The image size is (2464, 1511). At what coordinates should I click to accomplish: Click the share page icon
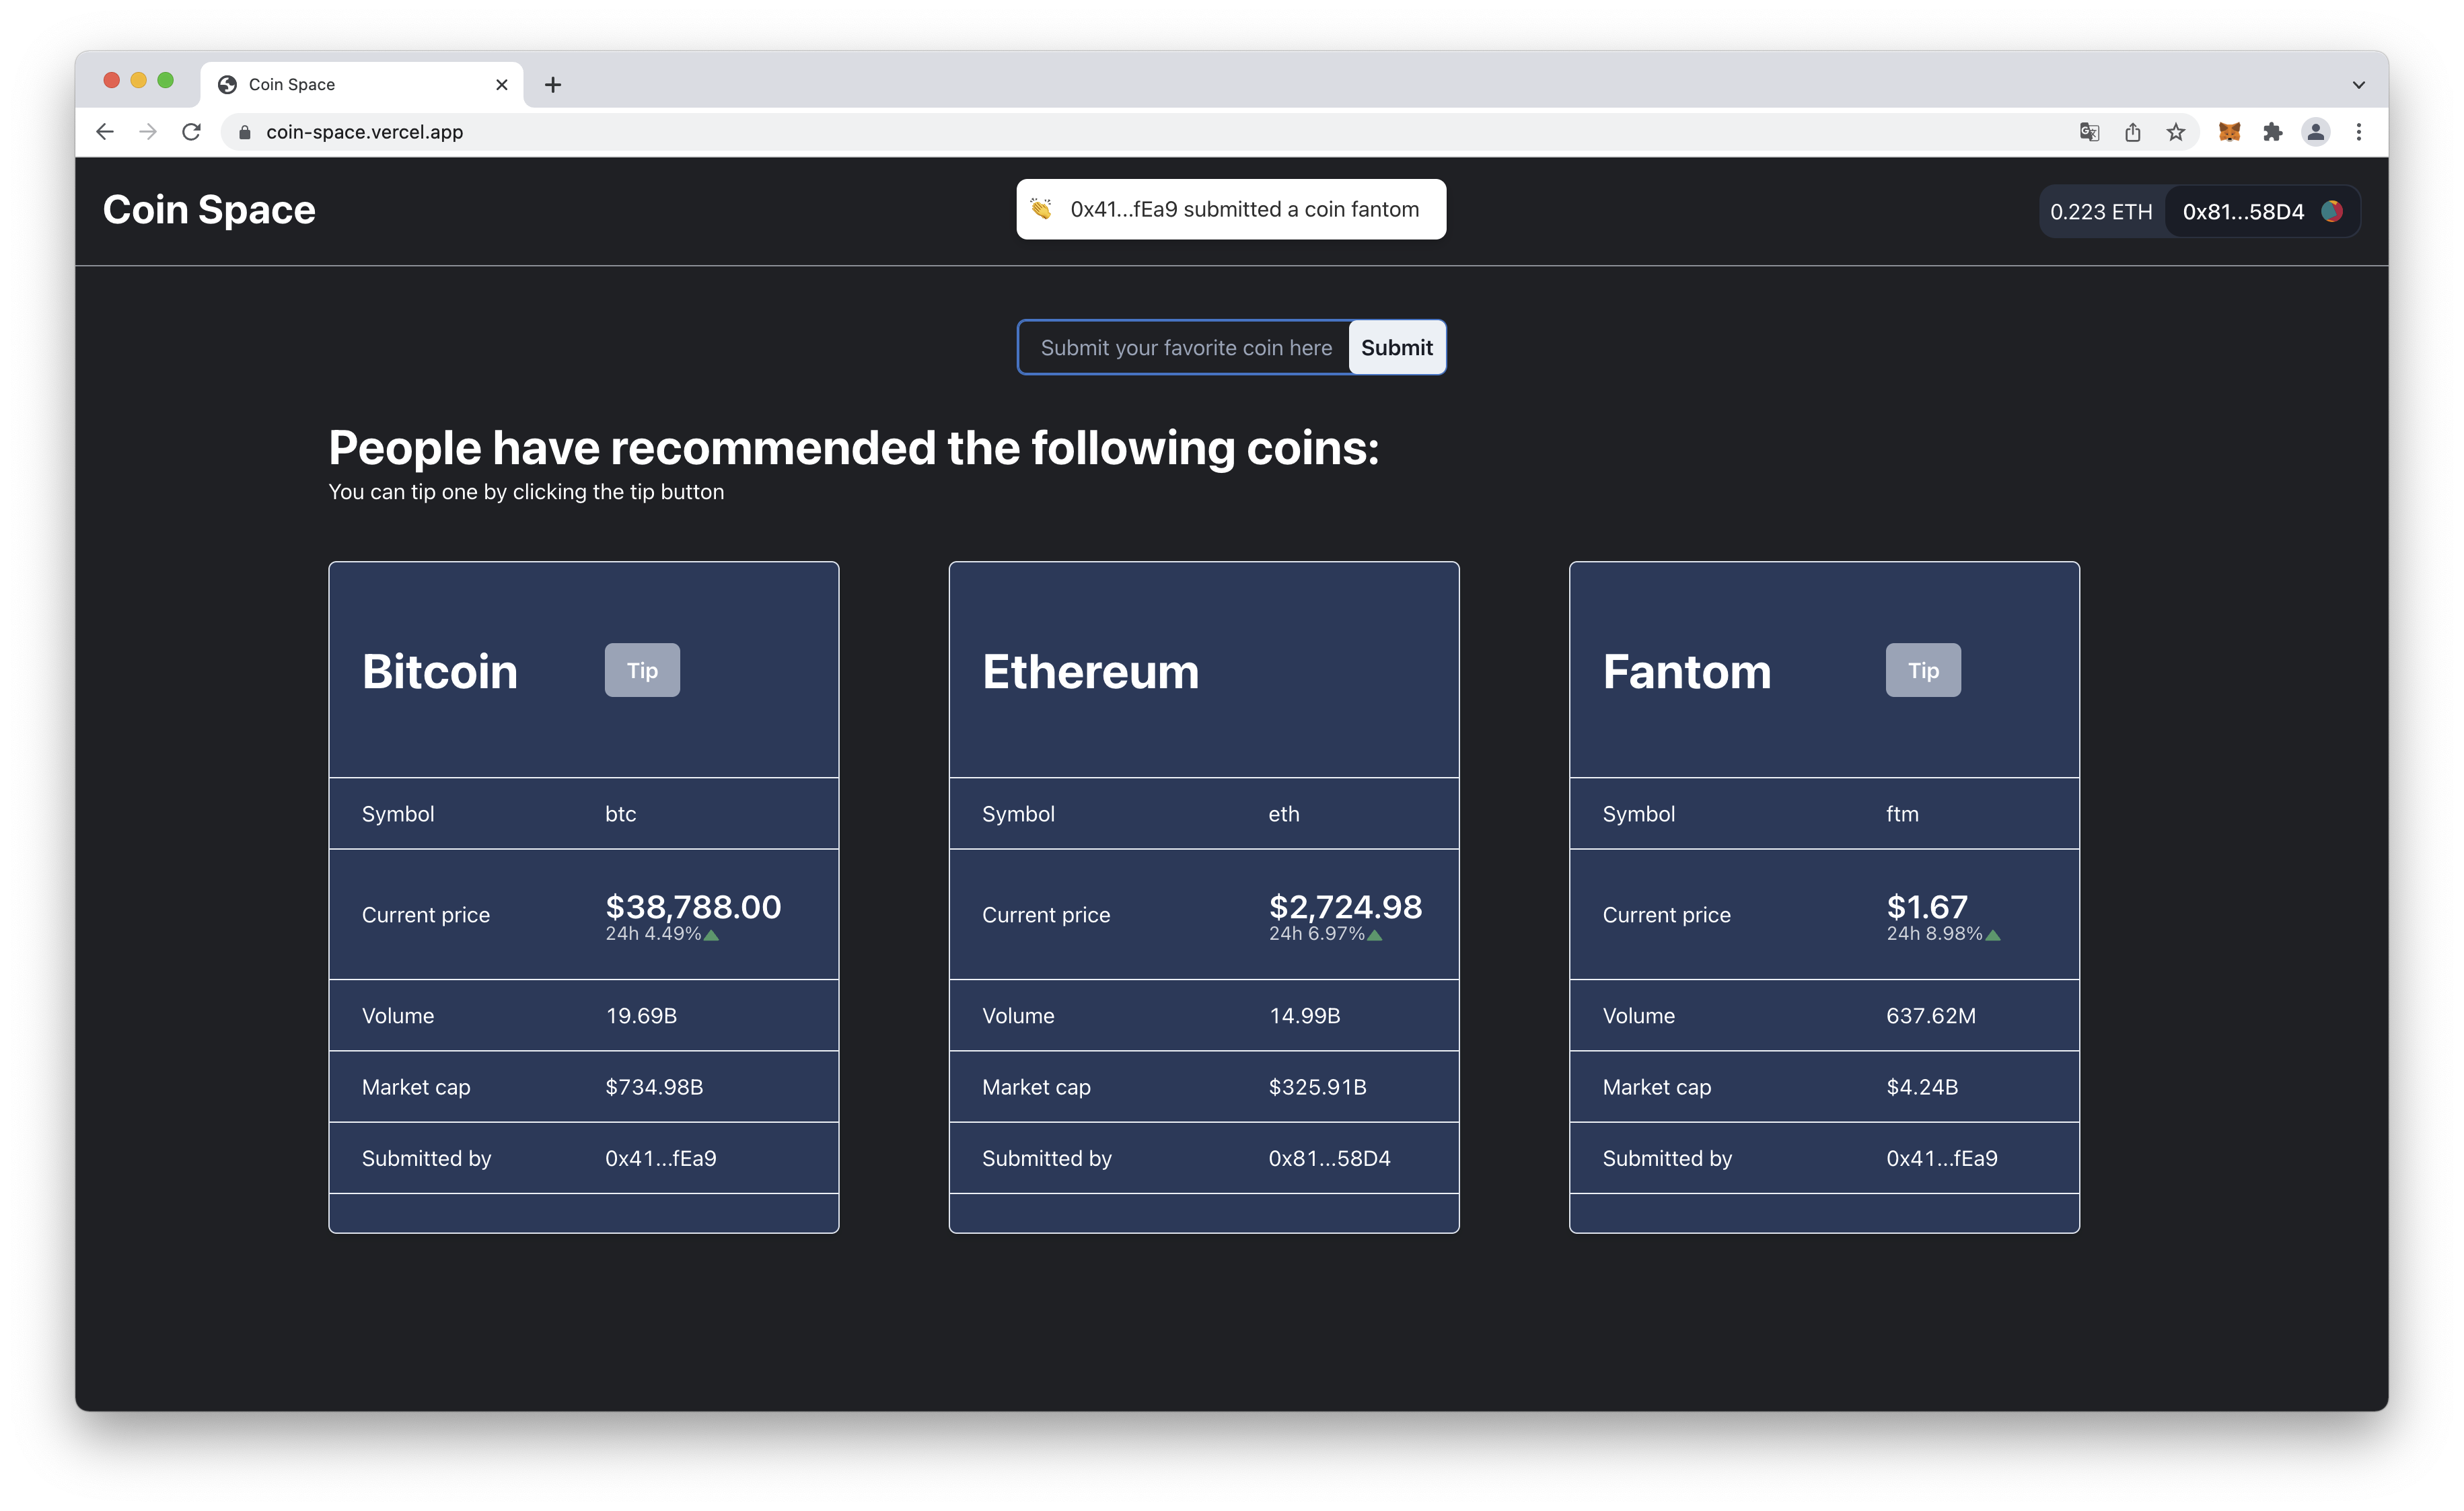tap(2132, 132)
